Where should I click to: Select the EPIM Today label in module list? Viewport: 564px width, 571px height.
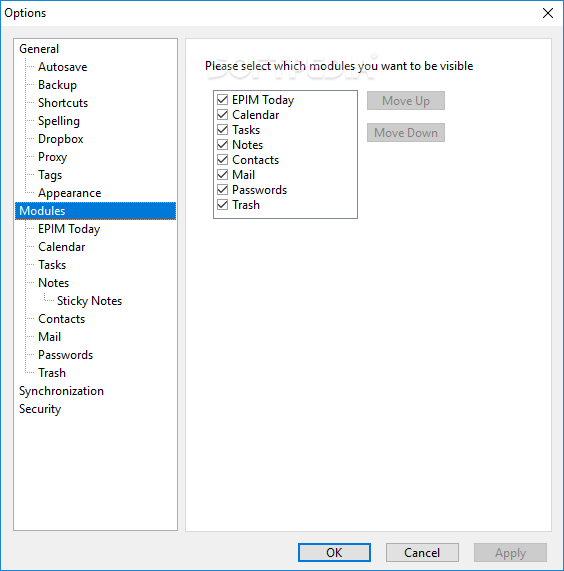point(263,100)
